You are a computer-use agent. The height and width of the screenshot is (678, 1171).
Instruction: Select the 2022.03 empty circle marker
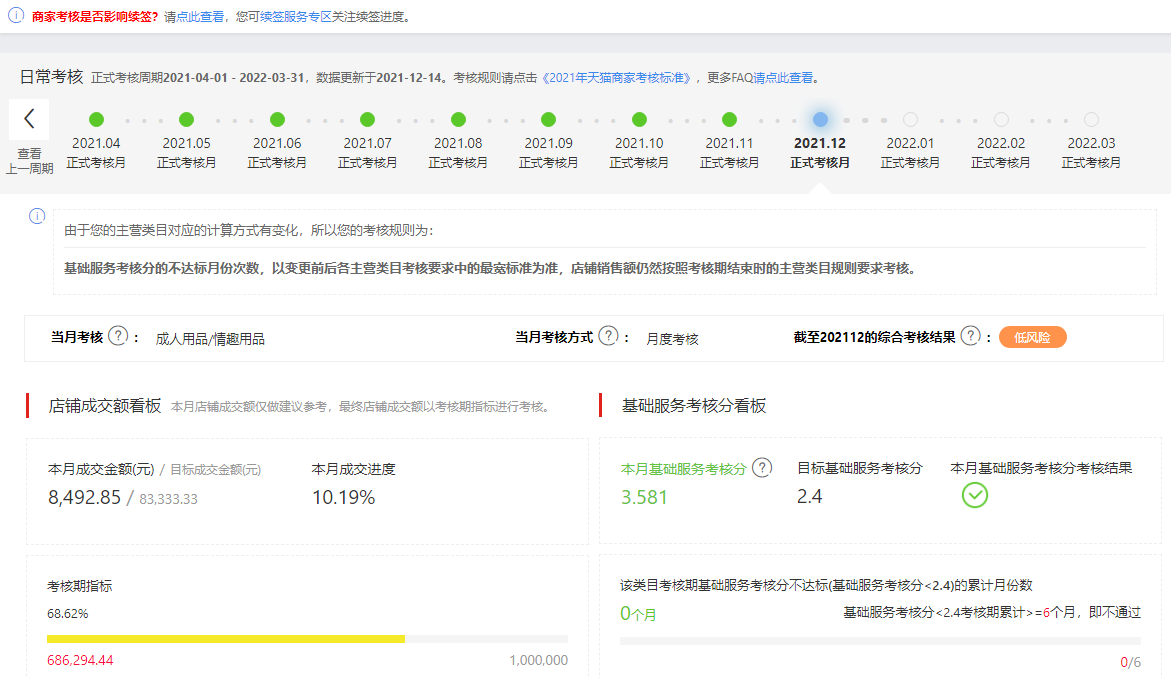(1091, 119)
